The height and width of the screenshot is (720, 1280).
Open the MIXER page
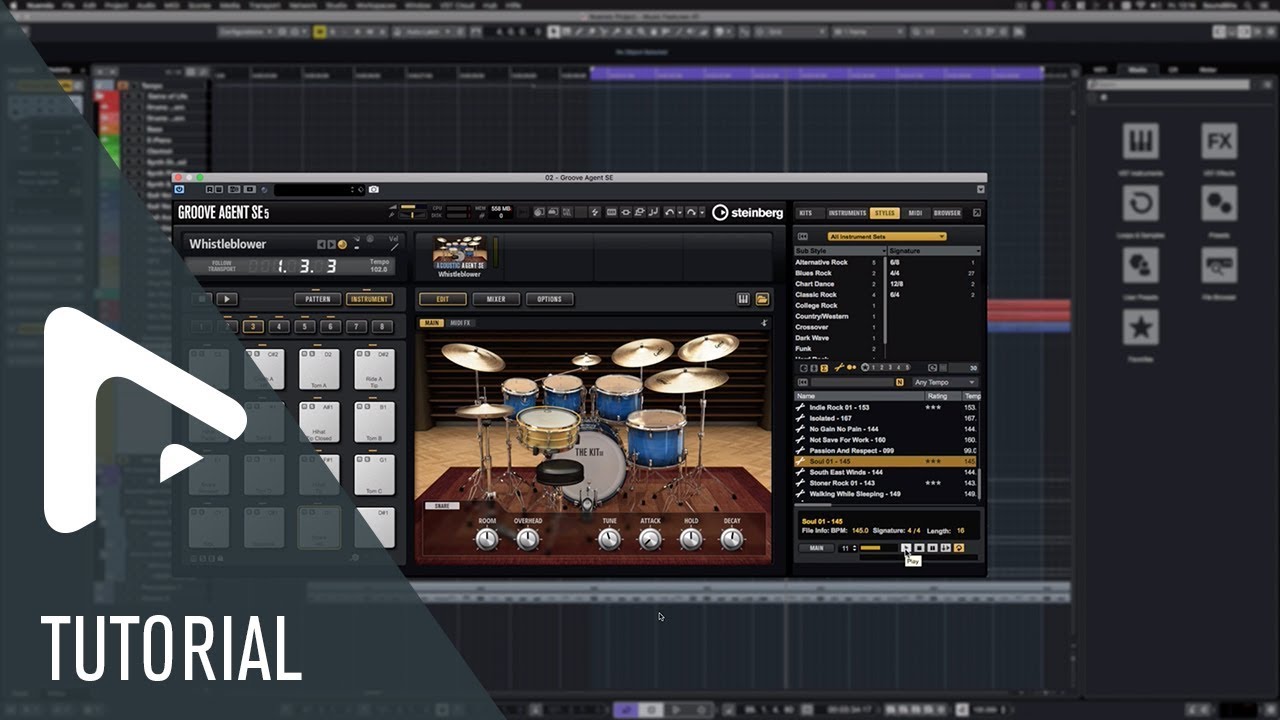click(x=496, y=299)
